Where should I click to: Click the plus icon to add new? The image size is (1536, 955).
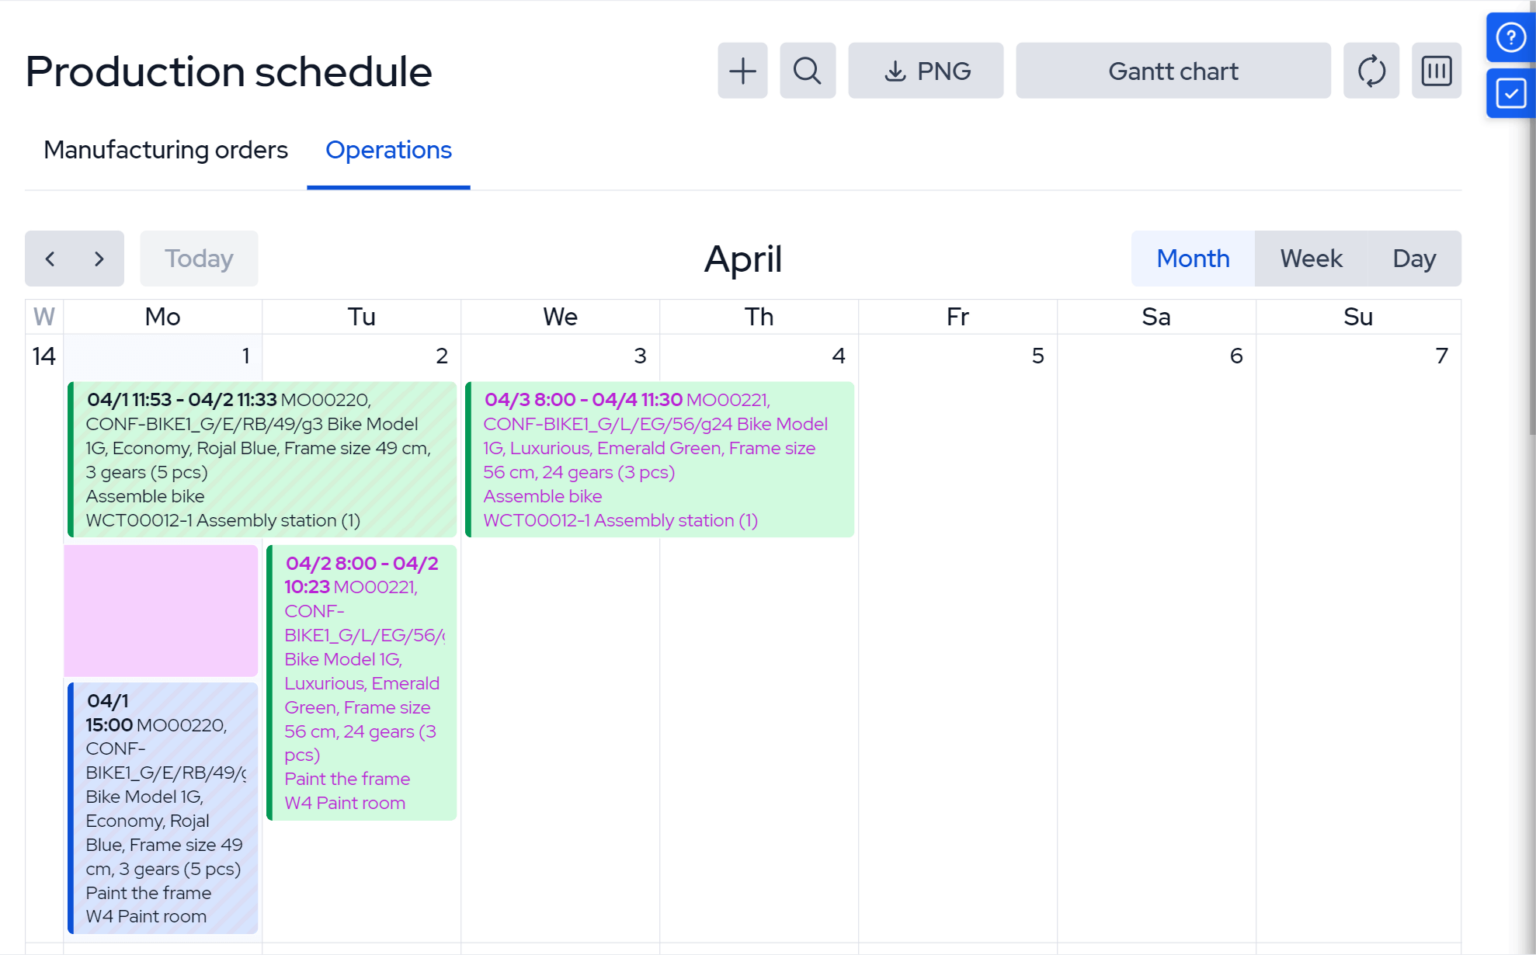(x=742, y=71)
